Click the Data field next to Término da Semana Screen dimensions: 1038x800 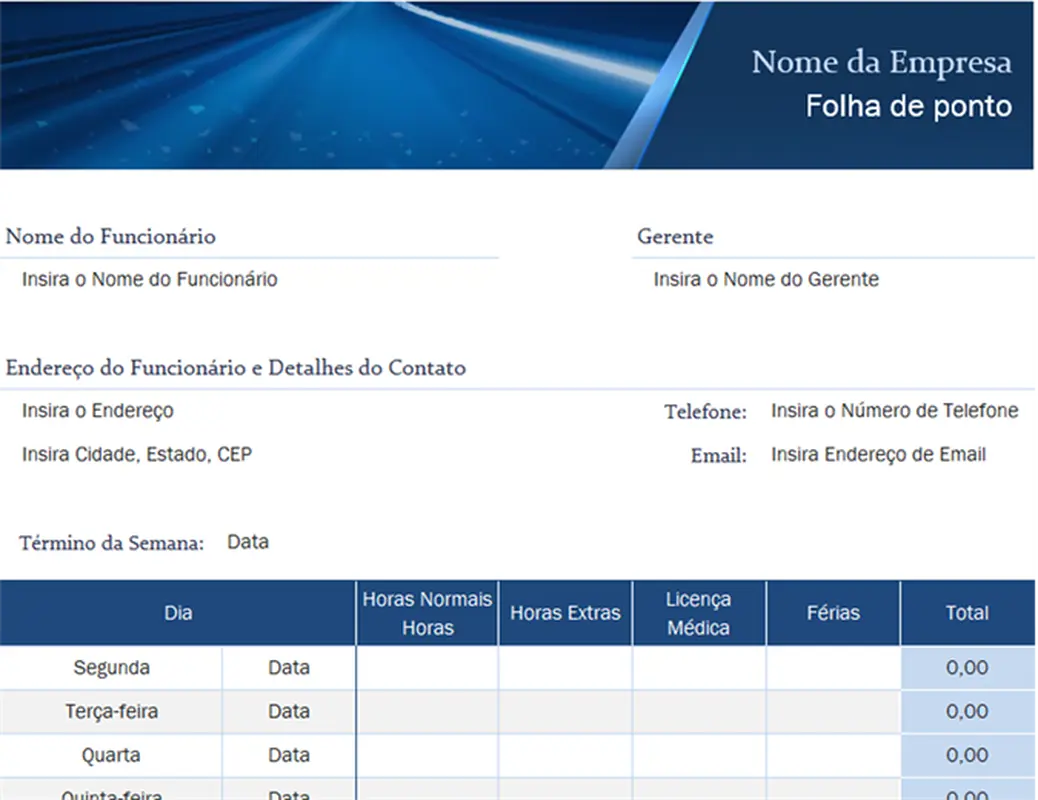pyautogui.click(x=248, y=541)
